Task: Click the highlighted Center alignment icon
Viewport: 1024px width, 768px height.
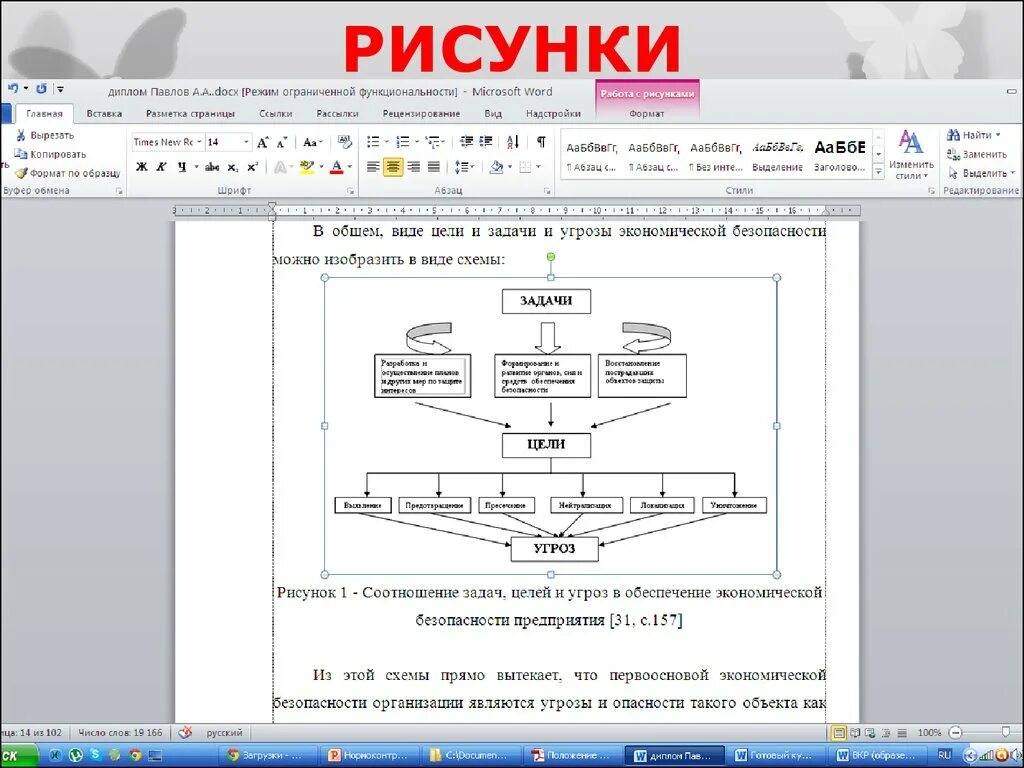Action: coord(393,167)
